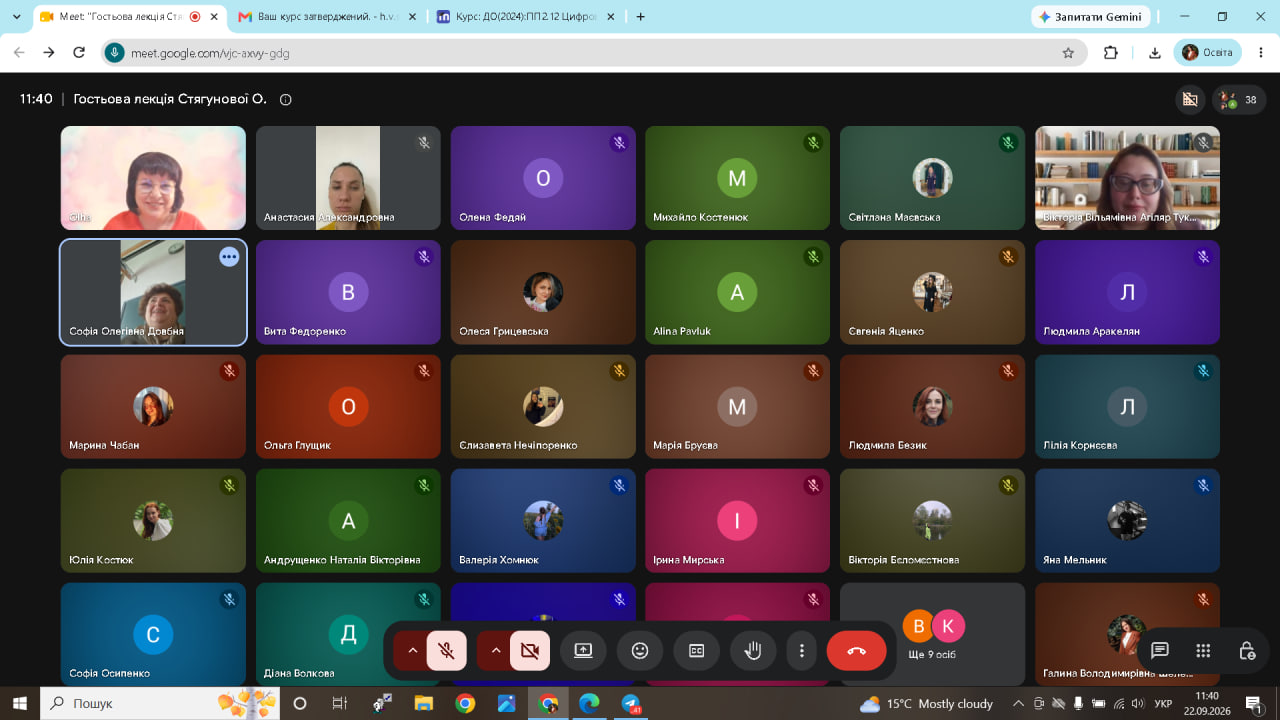
Task: Reload the Google Meet page
Action: [x=80, y=53]
